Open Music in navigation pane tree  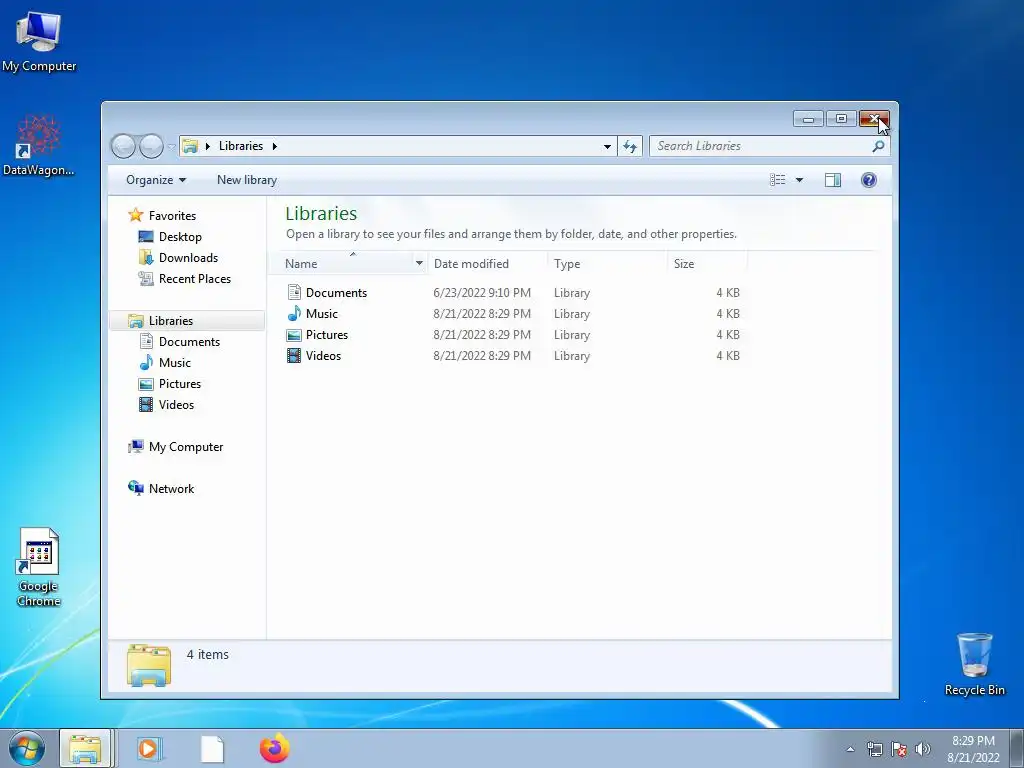point(174,362)
